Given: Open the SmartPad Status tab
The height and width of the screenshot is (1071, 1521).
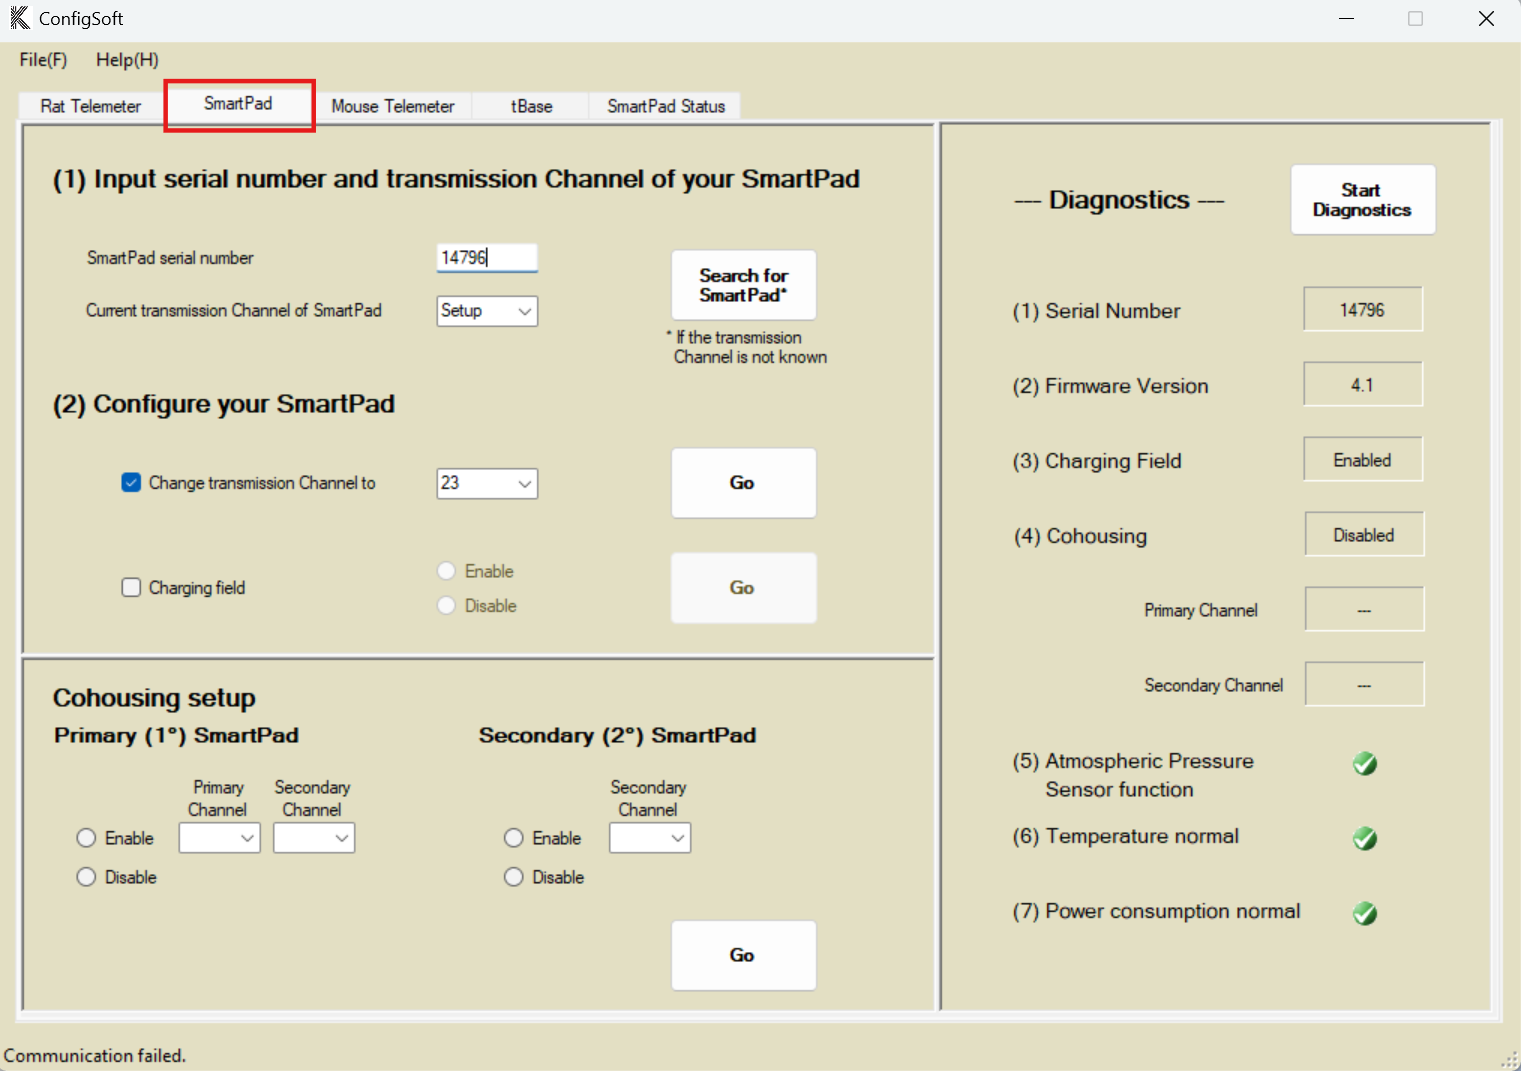Looking at the screenshot, I should click(x=665, y=106).
